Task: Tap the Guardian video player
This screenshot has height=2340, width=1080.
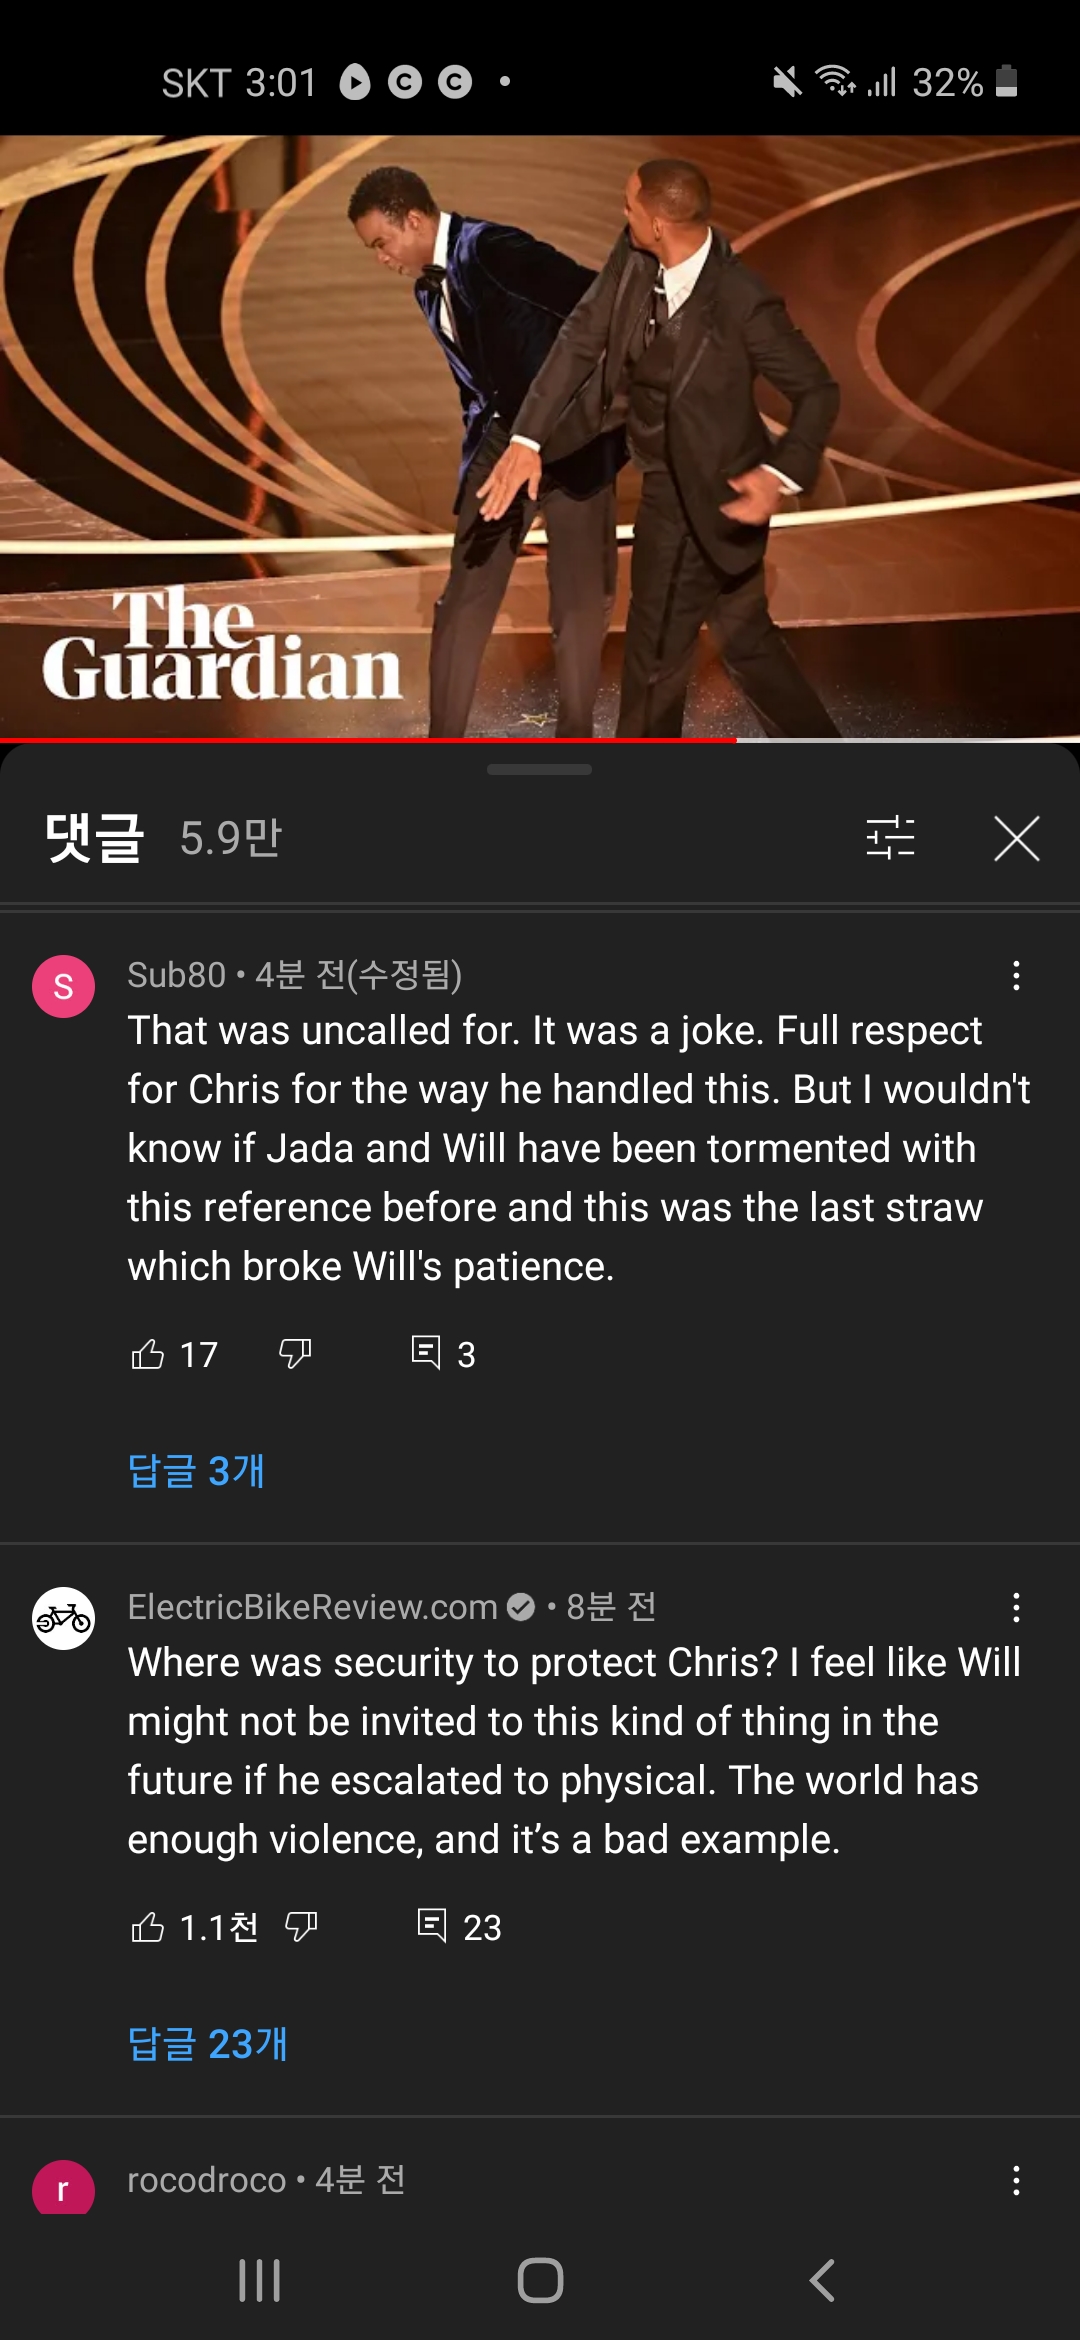Action: point(540,437)
